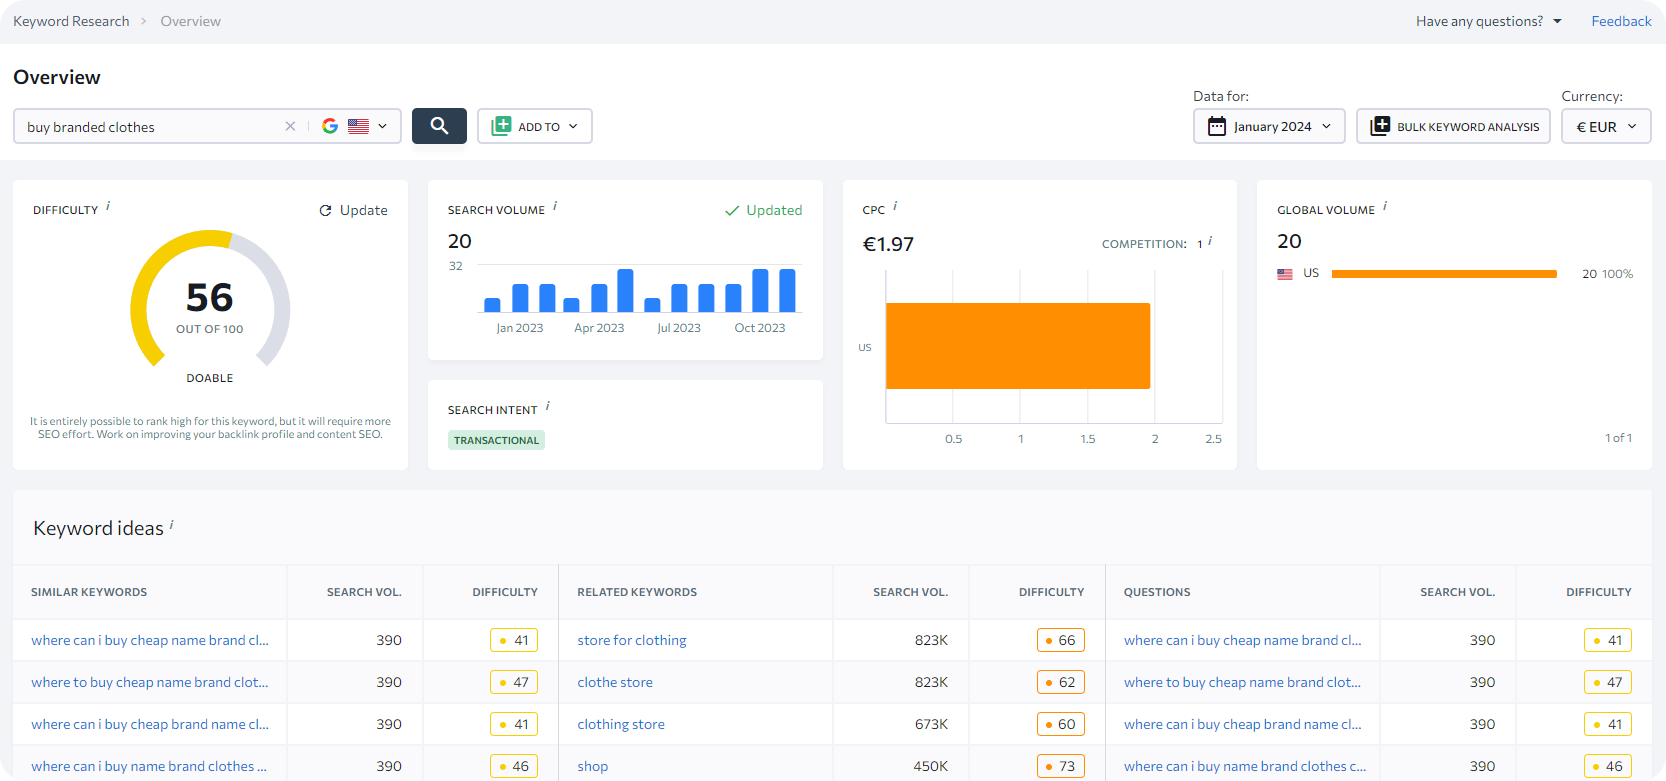The image size is (1666, 781).
Task: Clear the keyword with the X icon
Action: pyautogui.click(x=290, y=126)
